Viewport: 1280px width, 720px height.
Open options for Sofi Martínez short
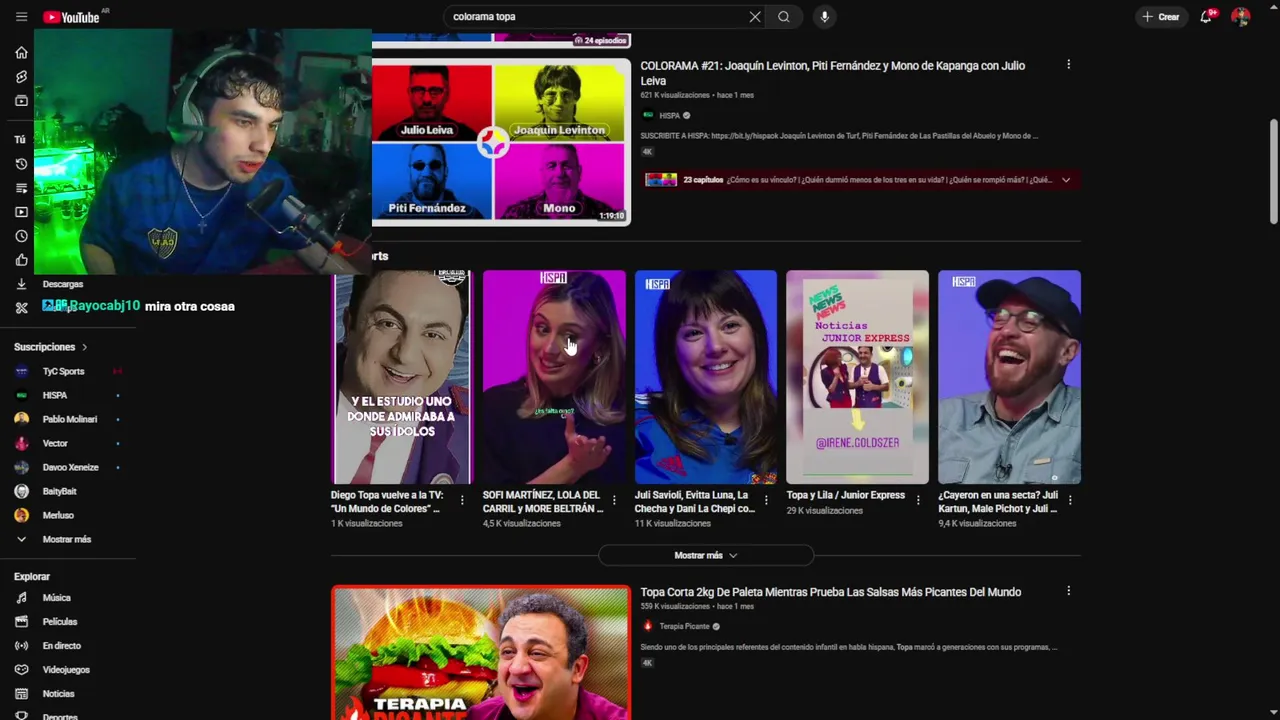coord(614,500)
